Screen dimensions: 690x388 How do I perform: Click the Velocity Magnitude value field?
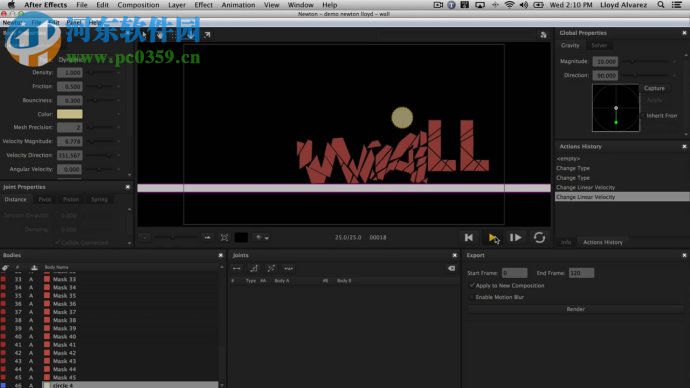(70, 142)
